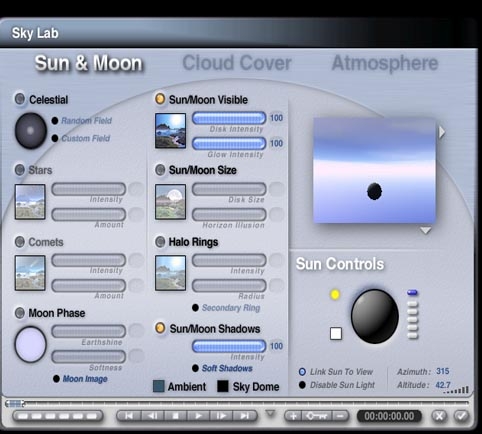Screen dimensions: 482x434
Task: Enable the Secondary Ring option
Action: (195, 308)
